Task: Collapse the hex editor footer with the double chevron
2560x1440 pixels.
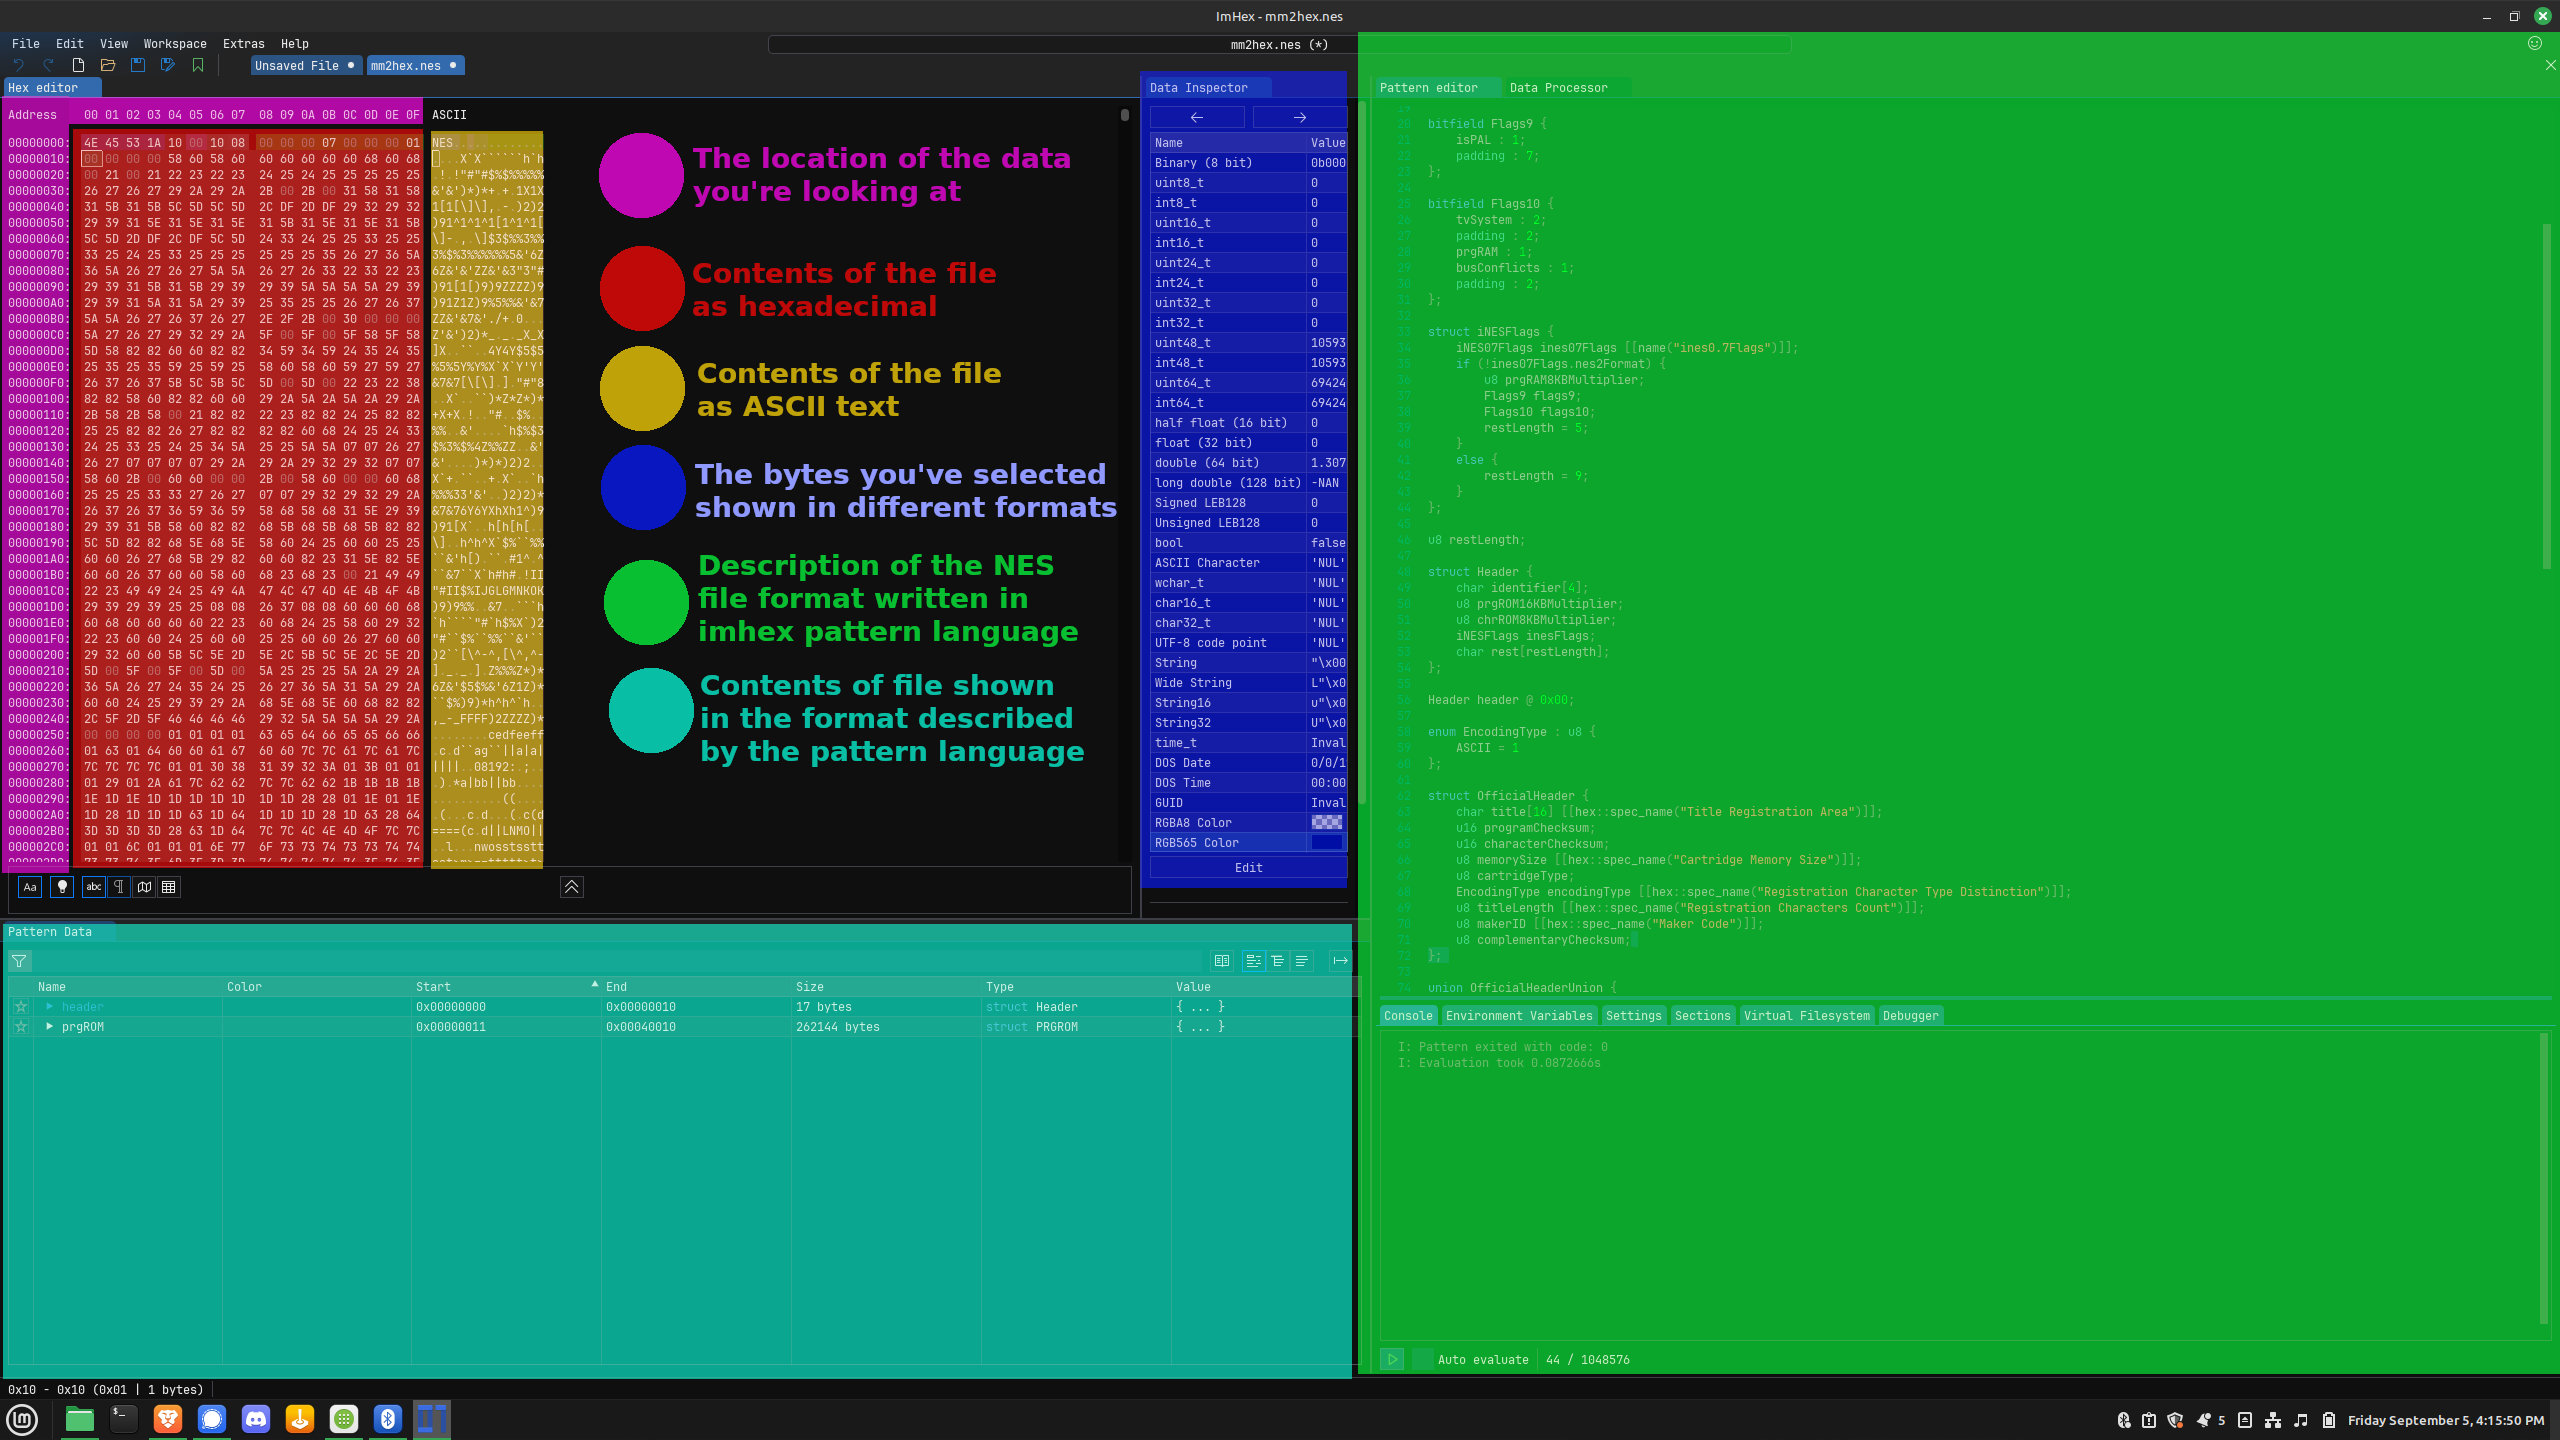Action: (x=572, y=887)
